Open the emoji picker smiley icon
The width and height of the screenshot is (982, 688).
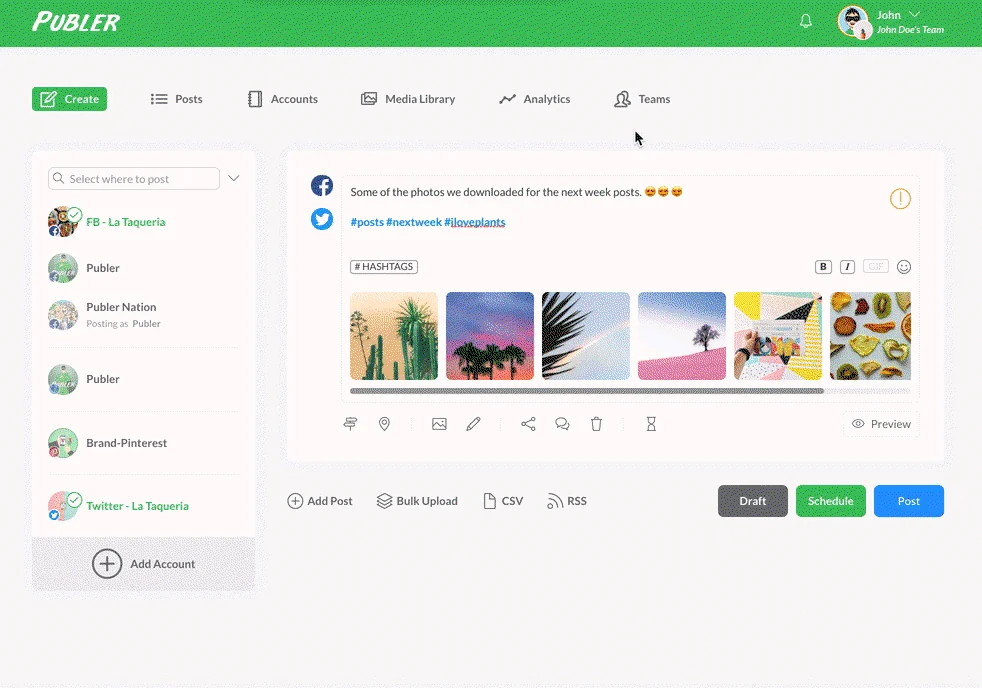click(904, 267)
